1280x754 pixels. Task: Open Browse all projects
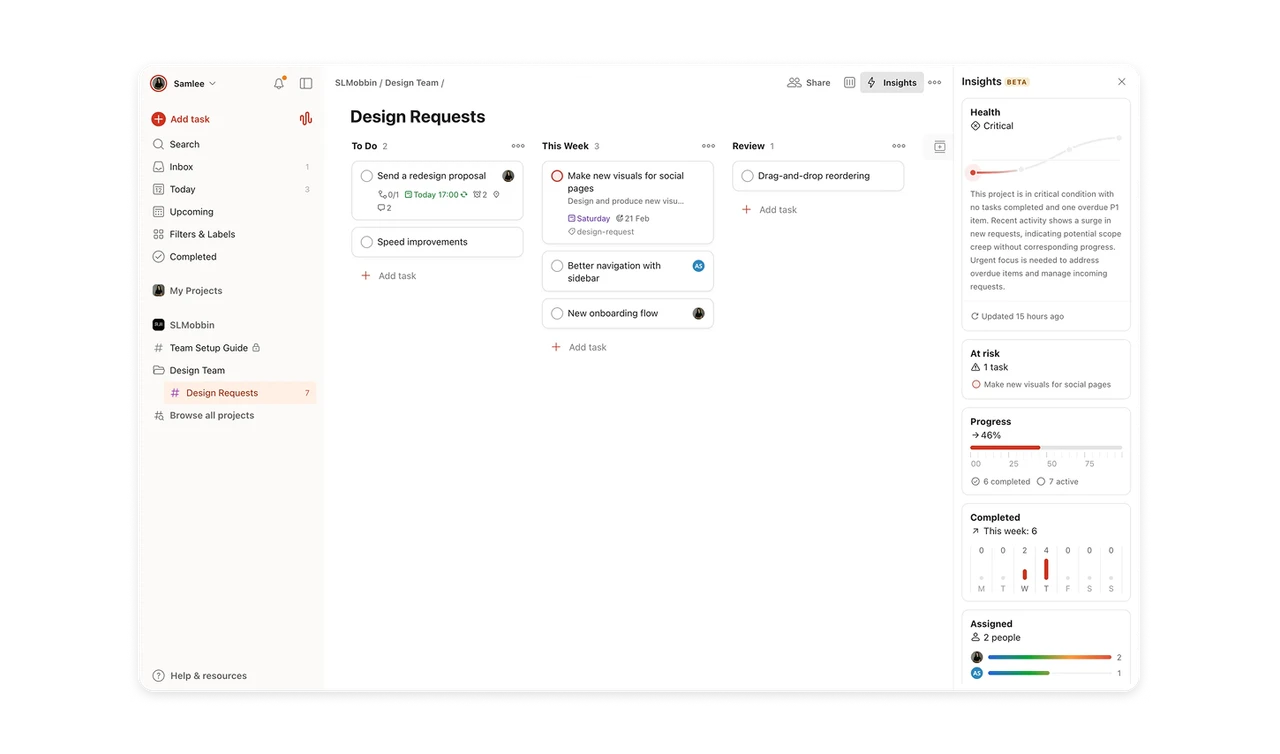click(x=209, y=415)
